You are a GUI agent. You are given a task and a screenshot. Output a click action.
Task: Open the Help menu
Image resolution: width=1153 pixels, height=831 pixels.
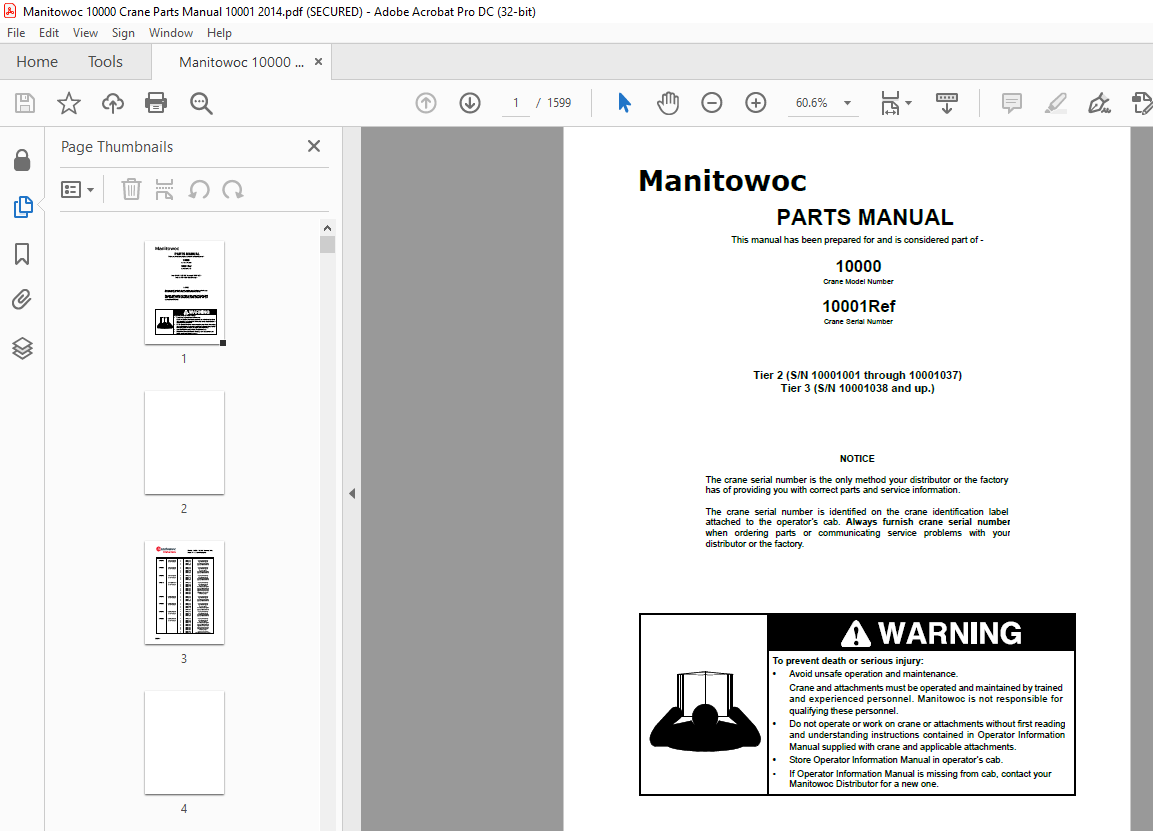[219, 33]
